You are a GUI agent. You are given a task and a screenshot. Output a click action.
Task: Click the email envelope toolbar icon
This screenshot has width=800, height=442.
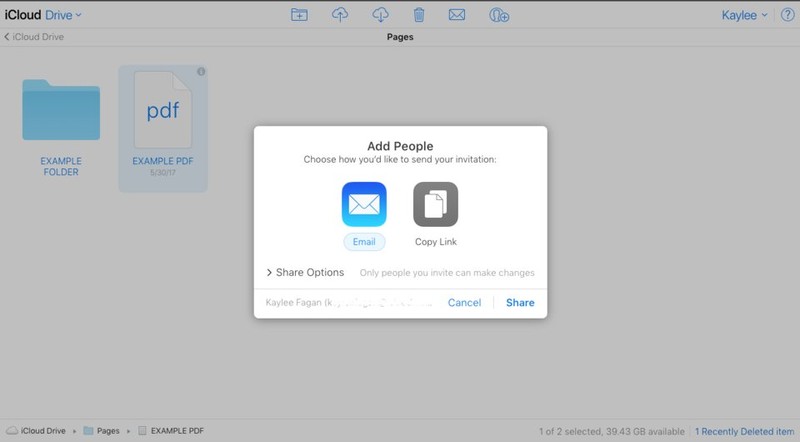pos(457,15)
